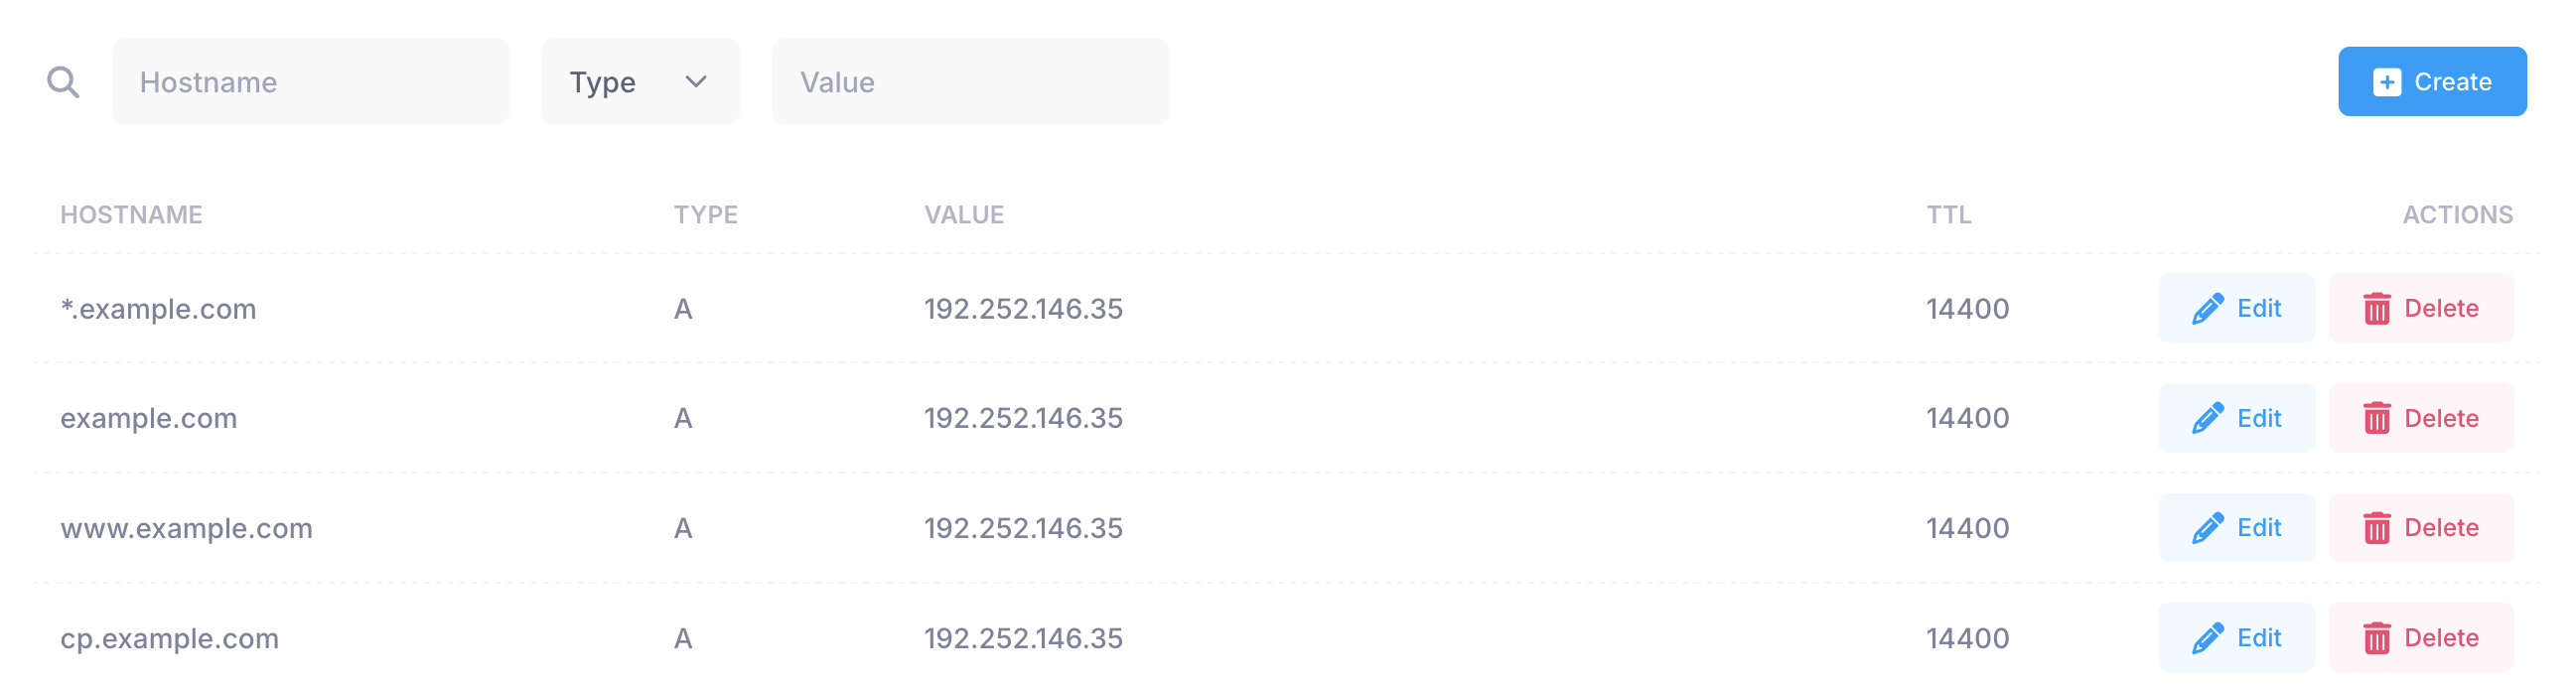Click the Type dropdown chevron arrow
Viewport: 2576px width, 685px height.
pos(696,82)
